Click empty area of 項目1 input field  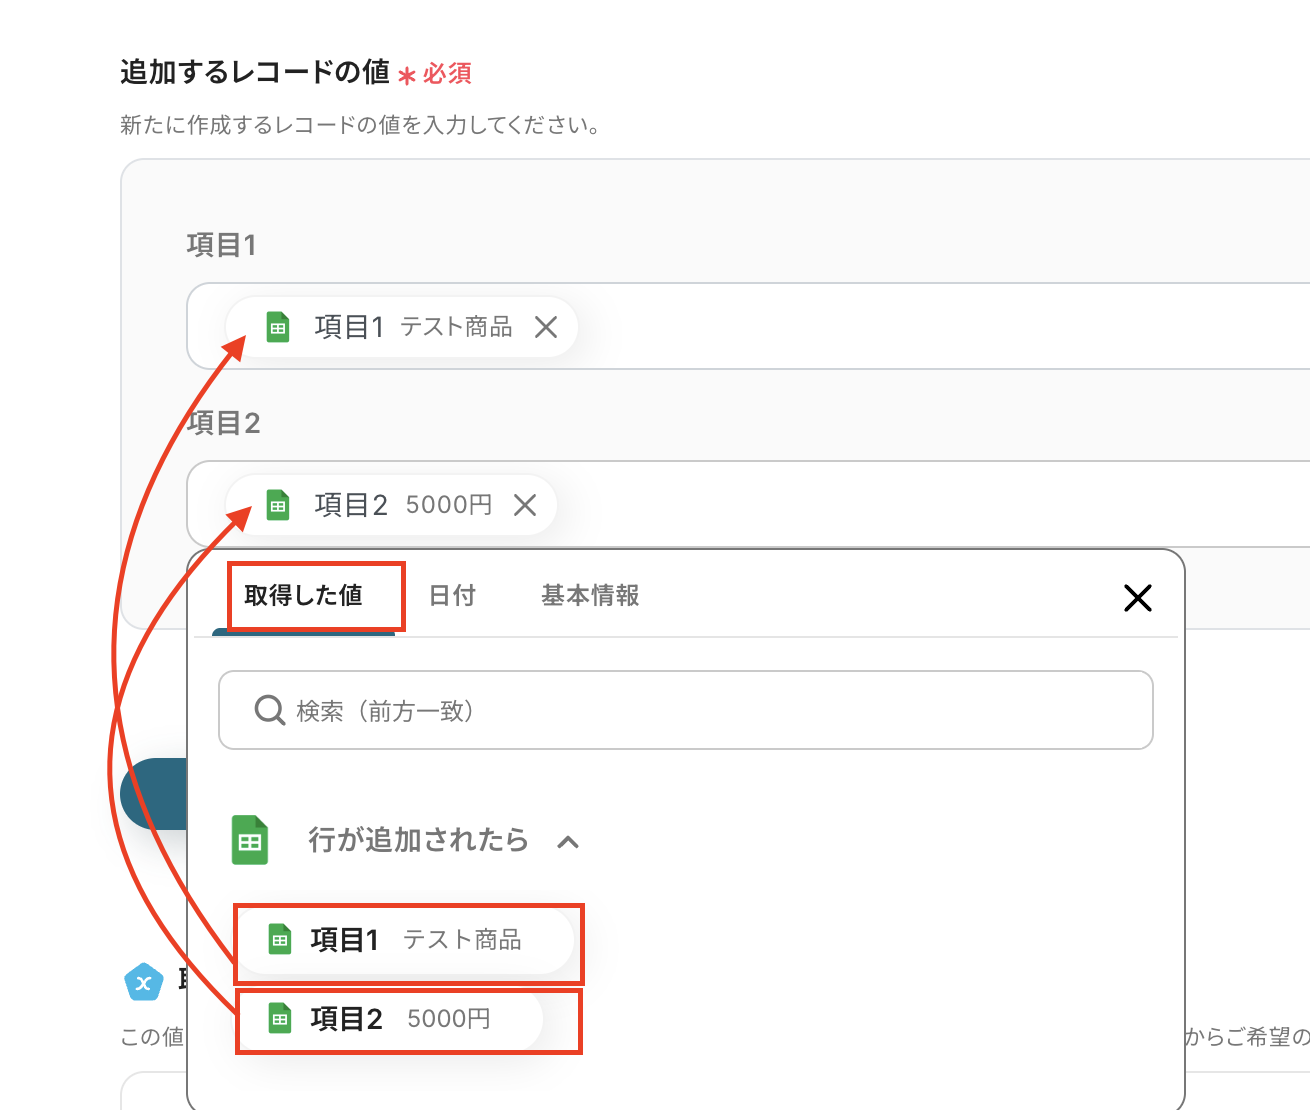[x=900, y=327]
